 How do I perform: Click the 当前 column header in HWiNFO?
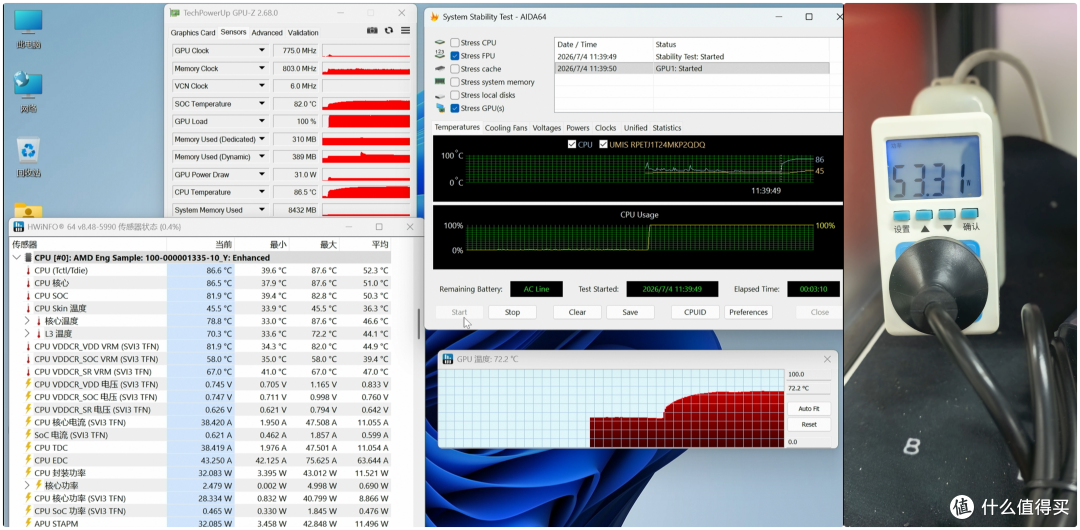pyautogui.click(x=200, y=244)
